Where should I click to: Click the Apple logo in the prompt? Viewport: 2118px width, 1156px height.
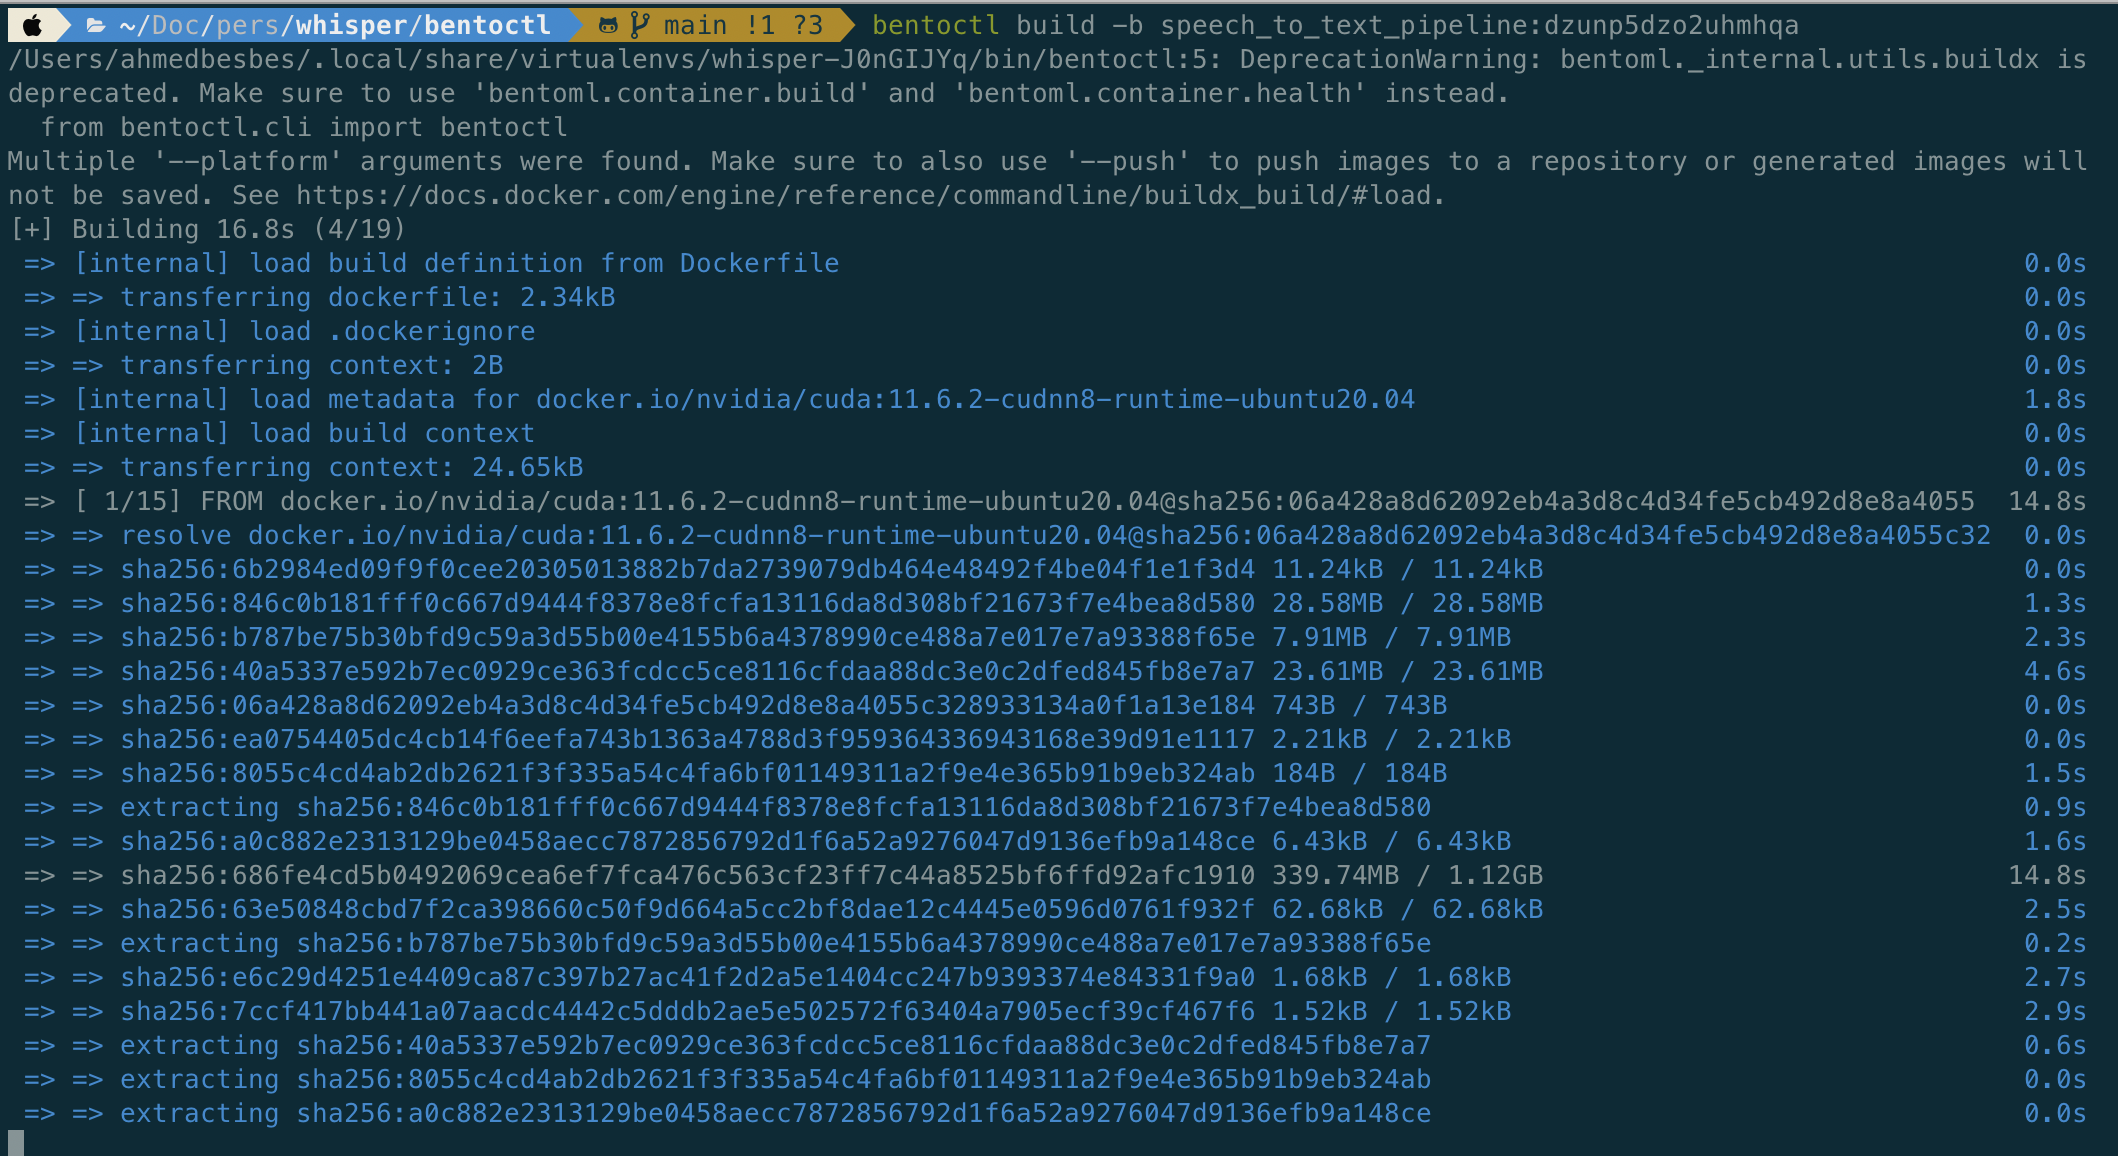(32, 25)
